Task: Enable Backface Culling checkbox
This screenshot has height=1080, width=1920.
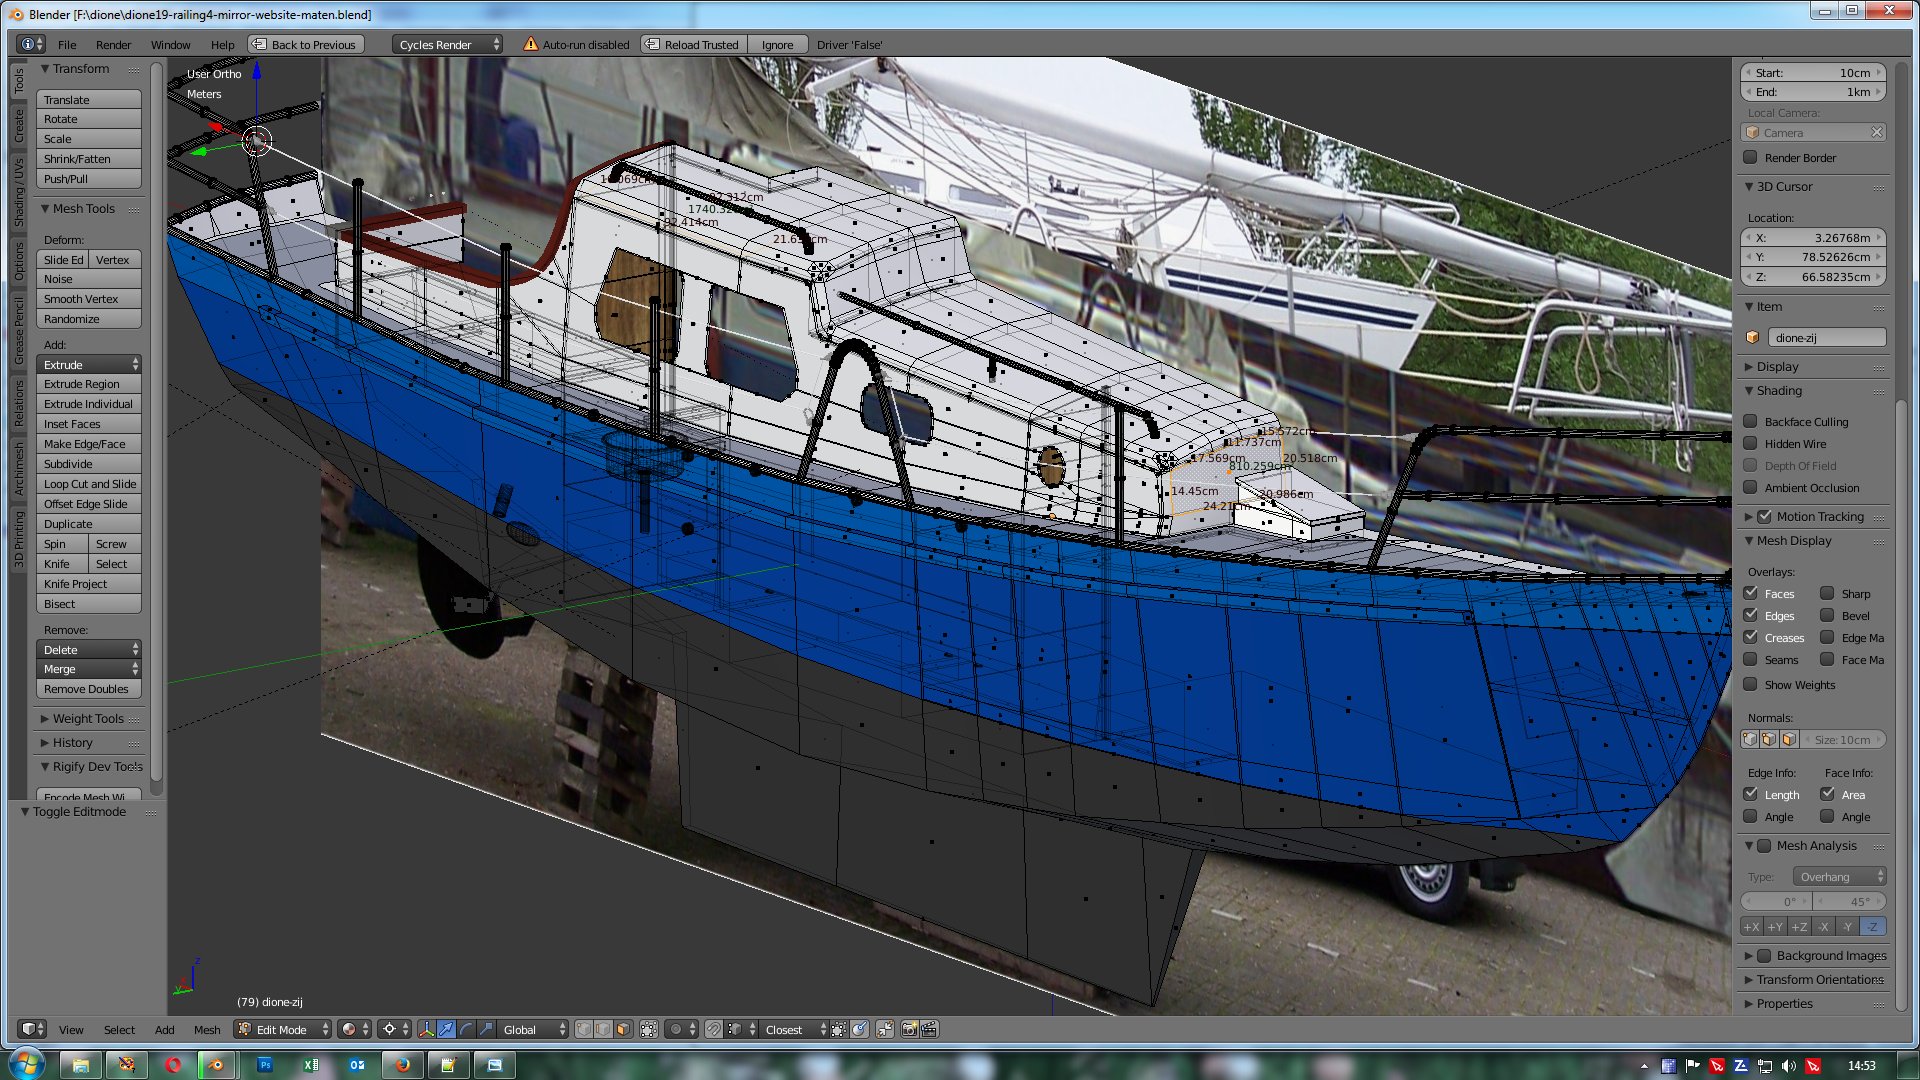Action: (x=1750, y=422)
